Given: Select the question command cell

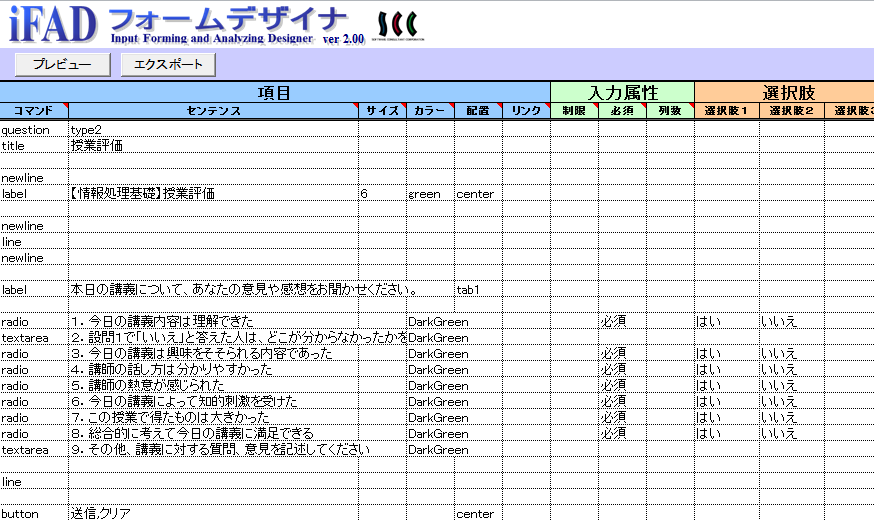Looking at the screenshot, I should (34, 130).
